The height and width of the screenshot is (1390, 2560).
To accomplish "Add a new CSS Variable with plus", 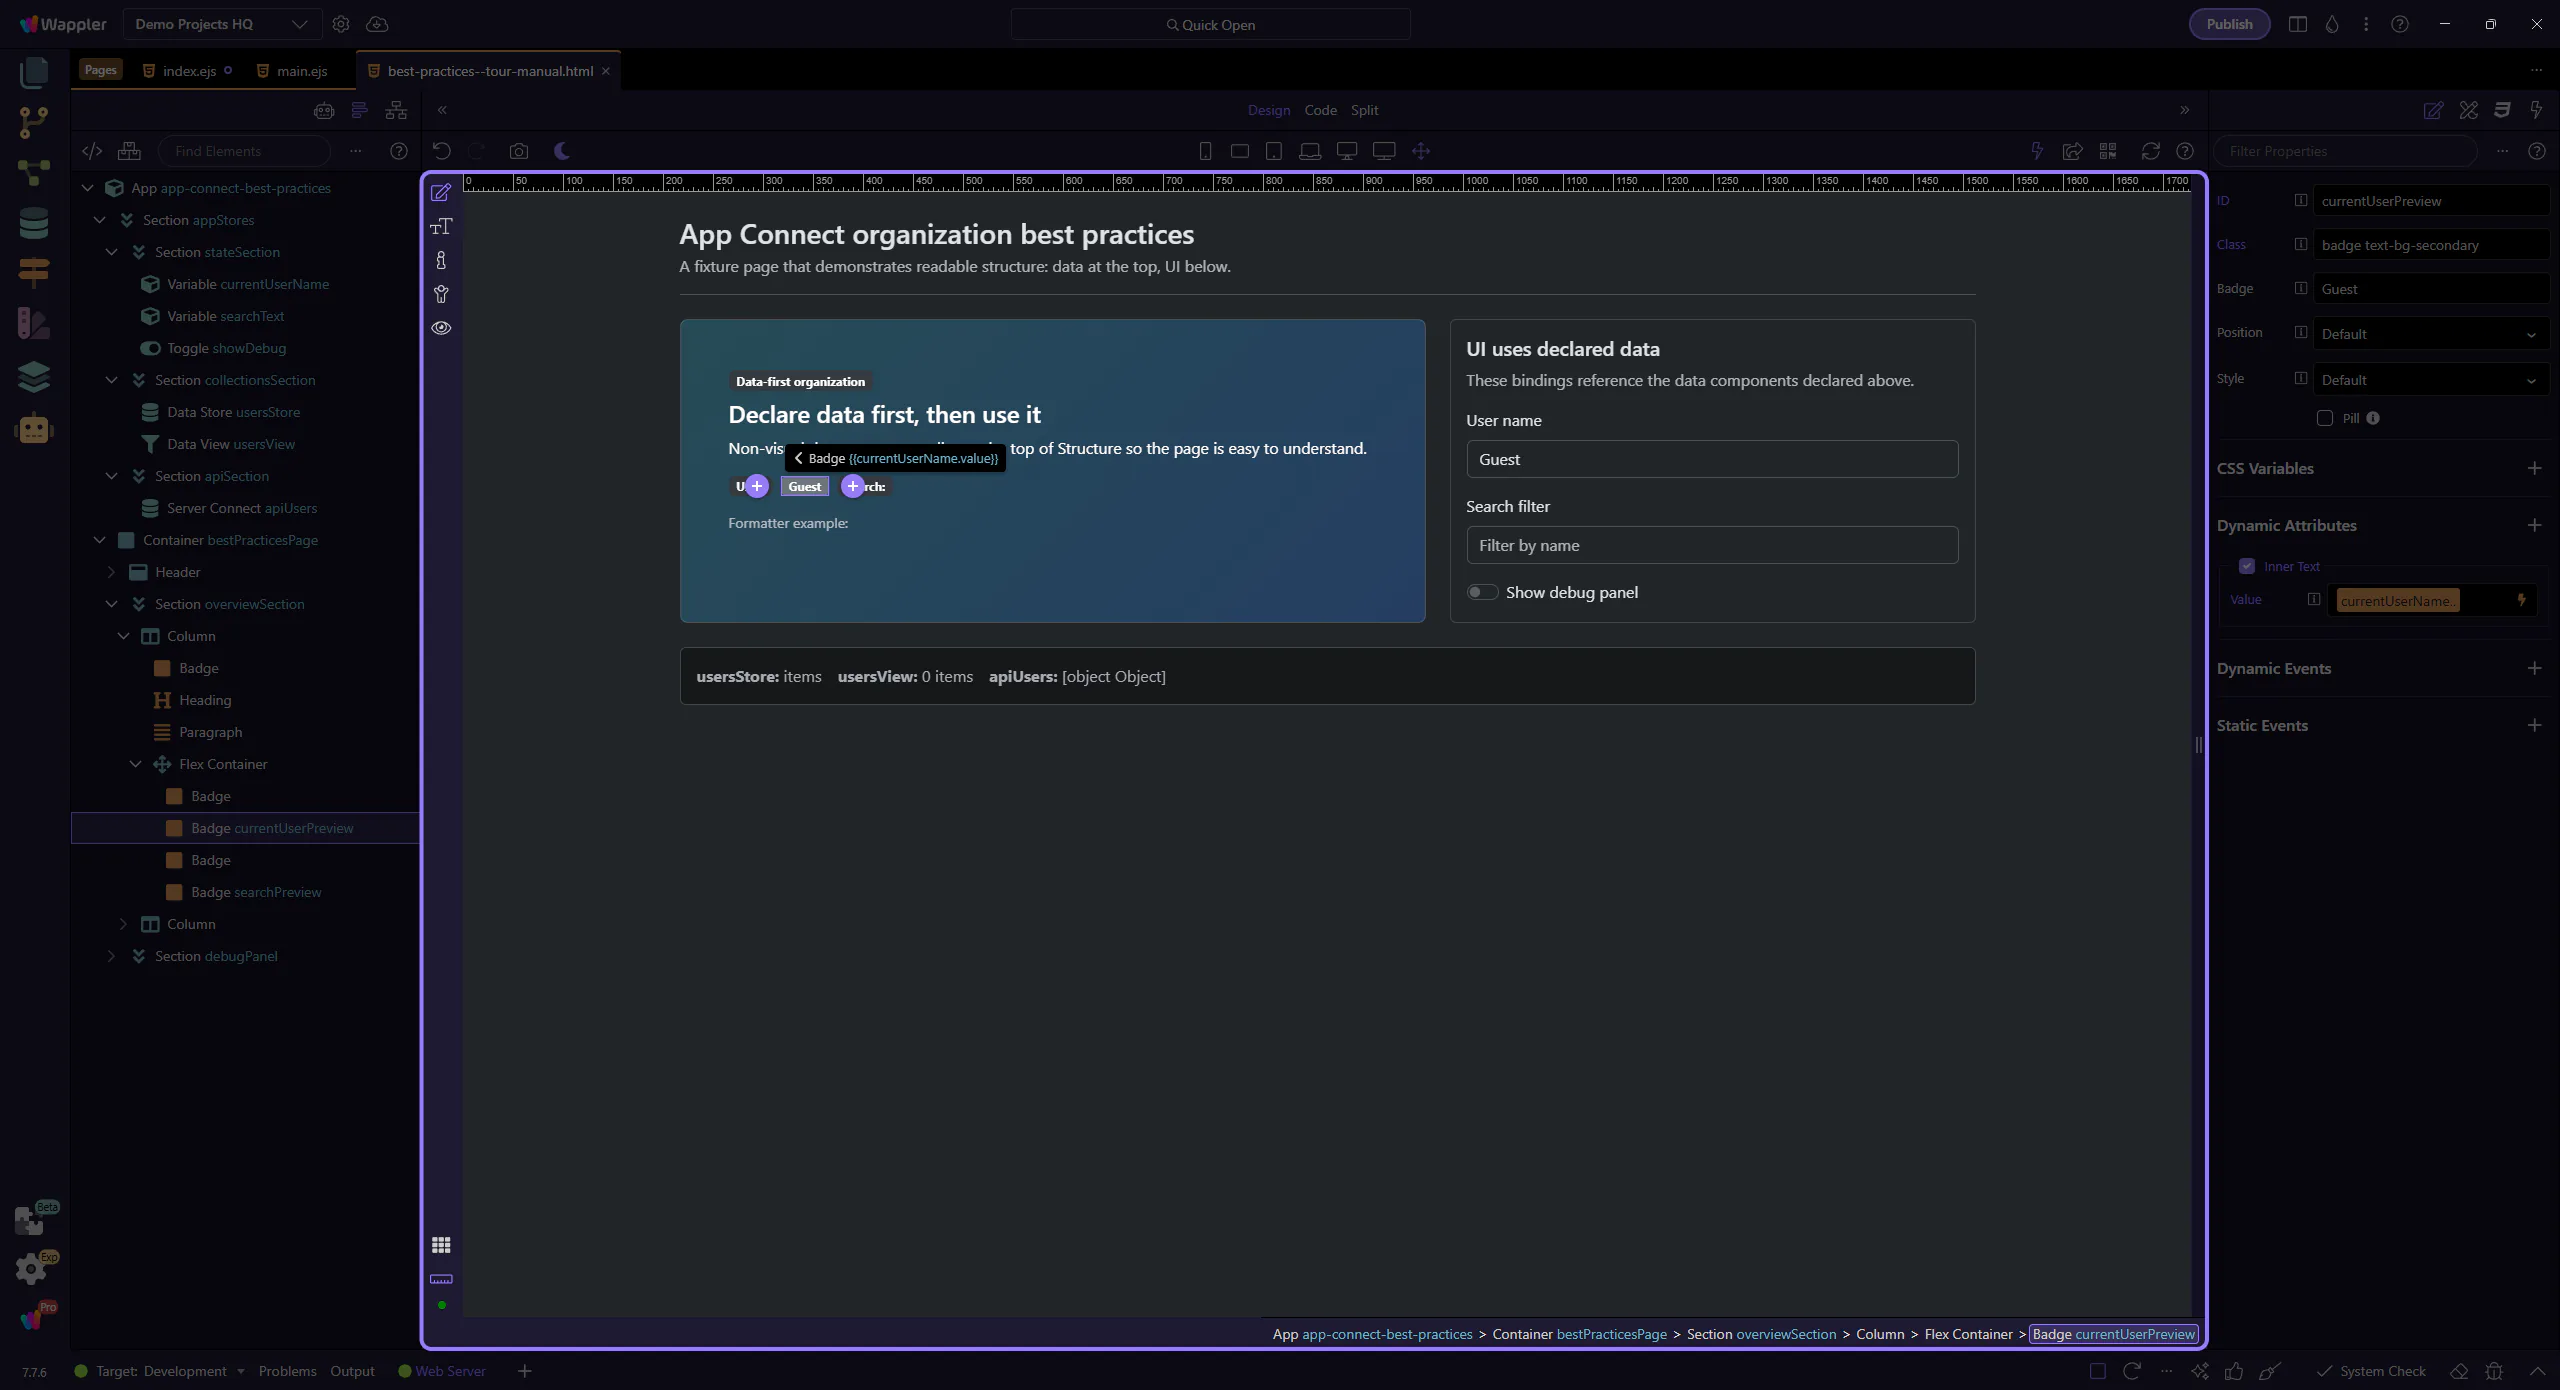I will click(x=2534, y=468).
